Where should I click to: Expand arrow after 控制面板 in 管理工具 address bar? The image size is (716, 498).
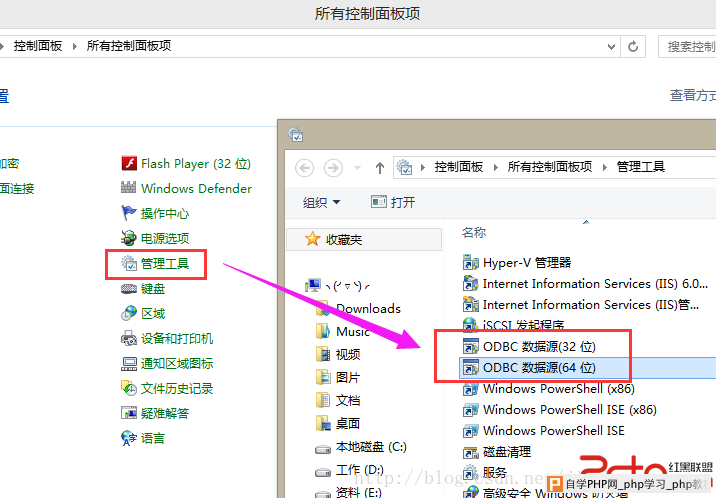495,168
